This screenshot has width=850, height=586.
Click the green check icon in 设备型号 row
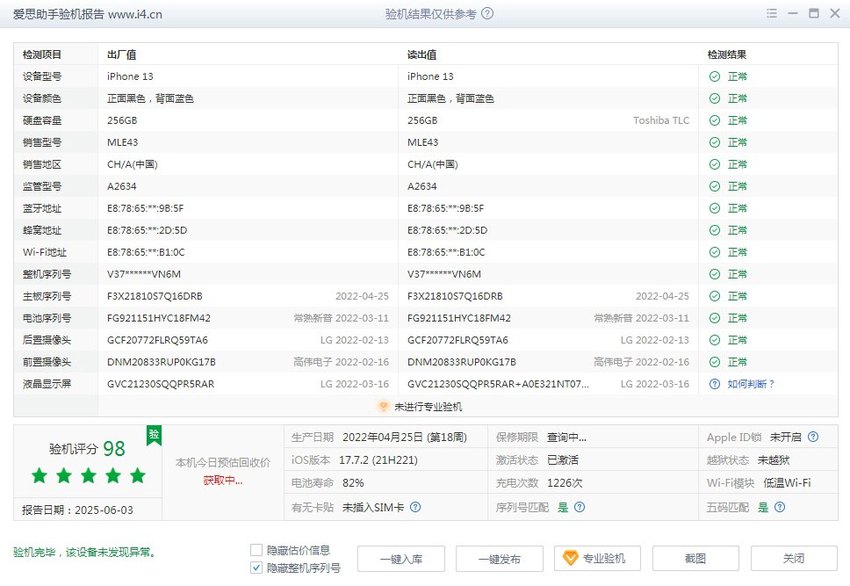click(x=714, y=76)
